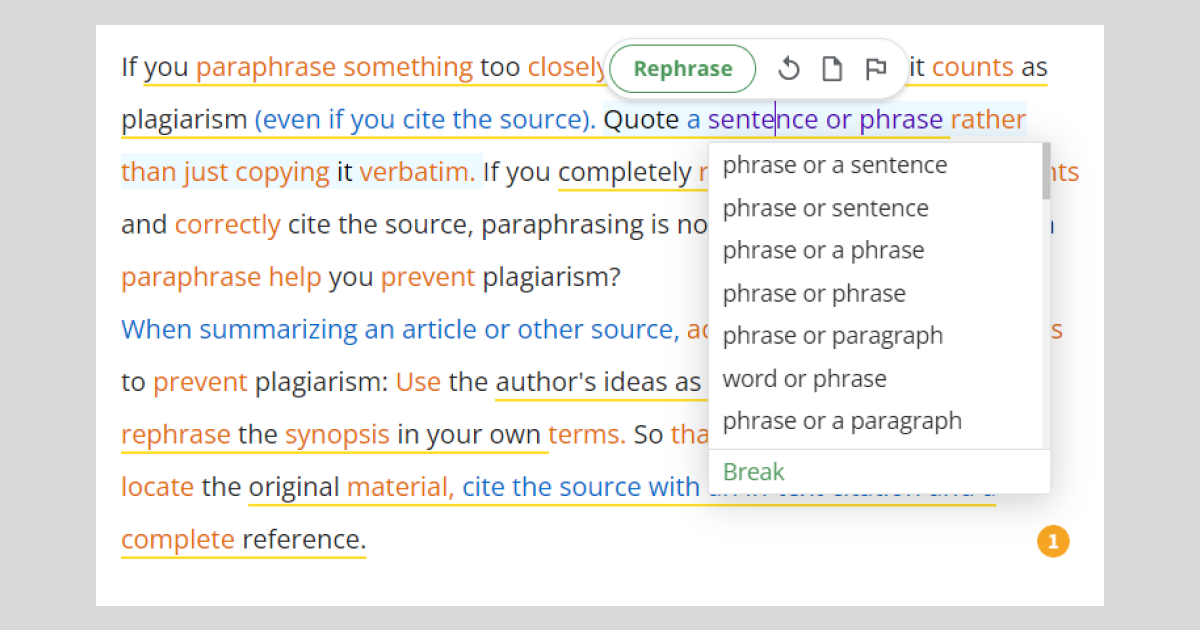Viewport: 1200px width, 630px height.
Task: Click the green Break option under suggestions
Action: pyautogui.click(x=754, y=472)
